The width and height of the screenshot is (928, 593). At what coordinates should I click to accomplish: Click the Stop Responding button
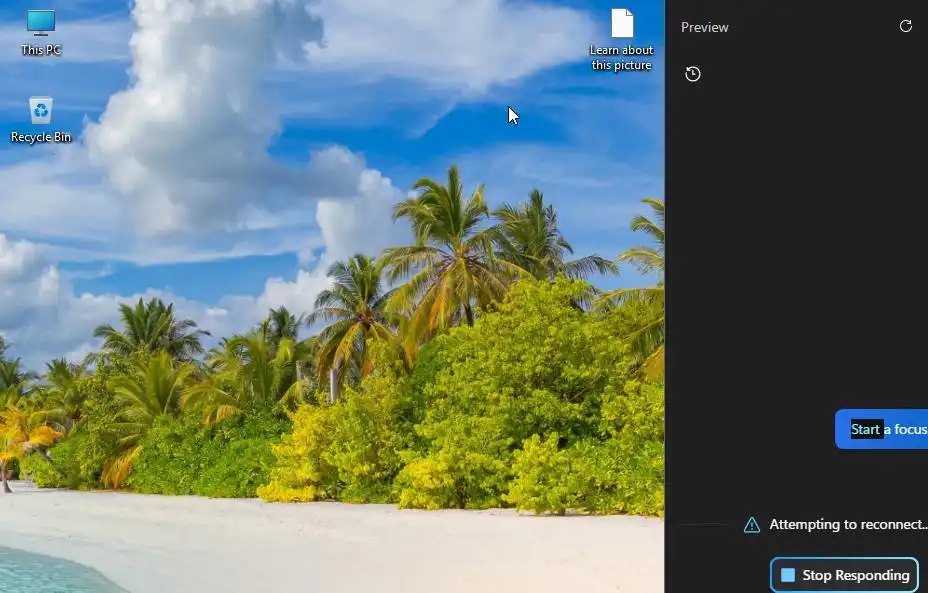click(x=845, y=575)
